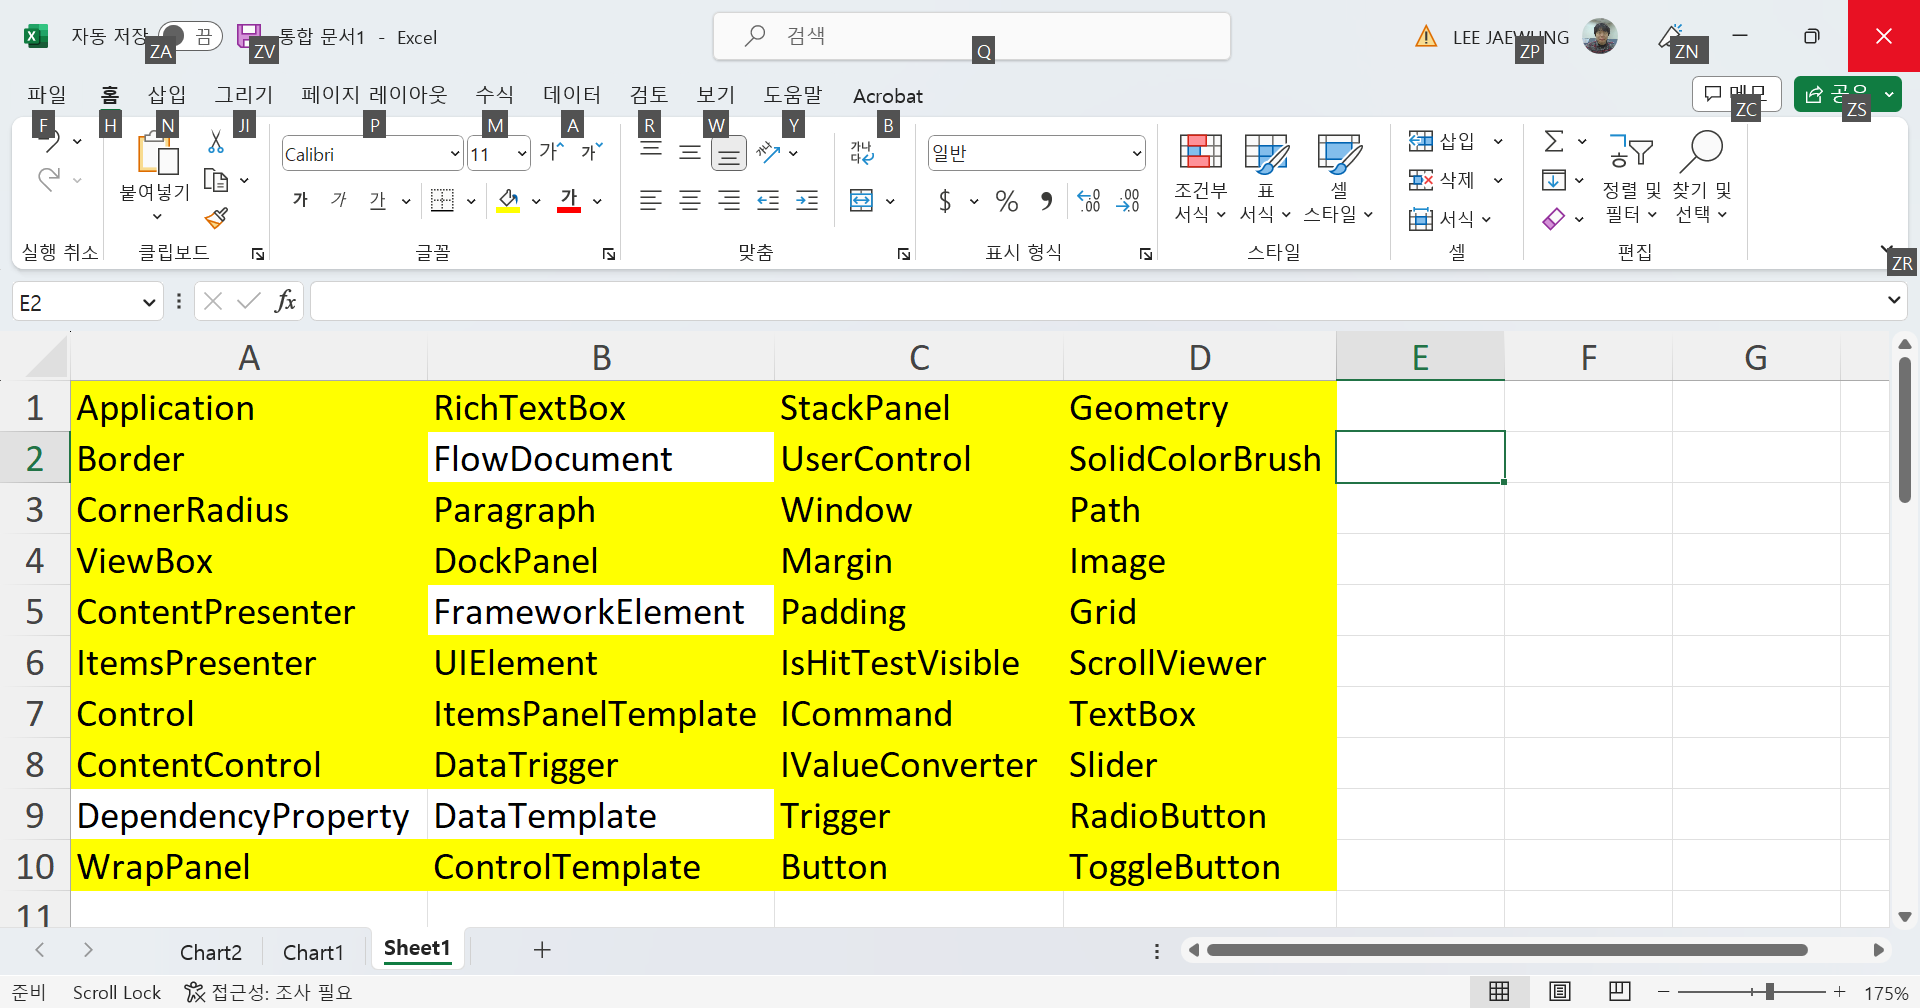Open the 삽입 ribbon tab
This screenshot has width=1920, height=1008.
[x=167, y=95]
